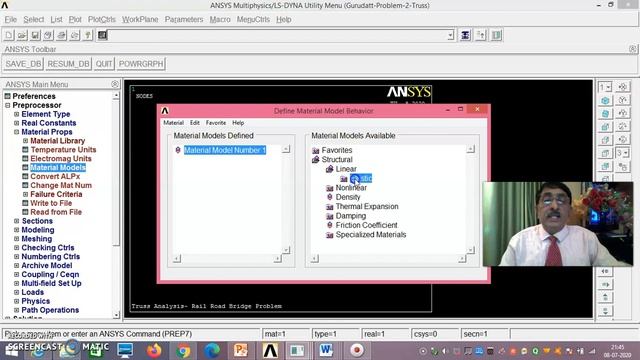Click the Back View cube icon
This screenshot has width=640, height=360.
(605, 167)
